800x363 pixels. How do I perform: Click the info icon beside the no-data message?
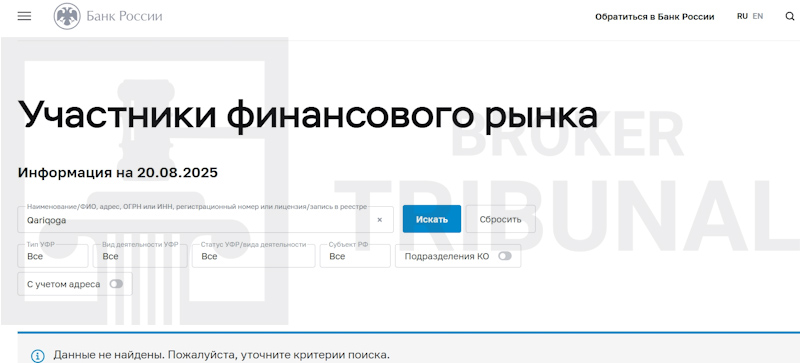(x=38, y=356)
